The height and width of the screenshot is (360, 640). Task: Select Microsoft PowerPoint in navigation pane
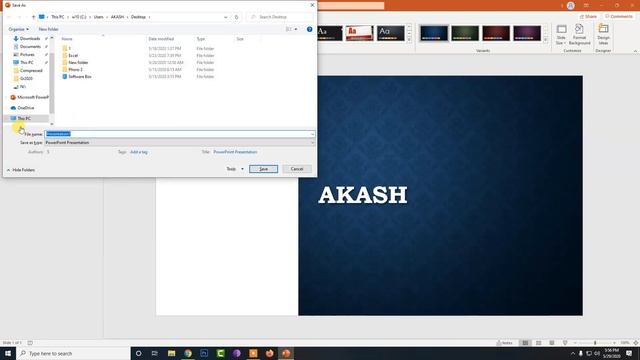click(x=29, y=98)
